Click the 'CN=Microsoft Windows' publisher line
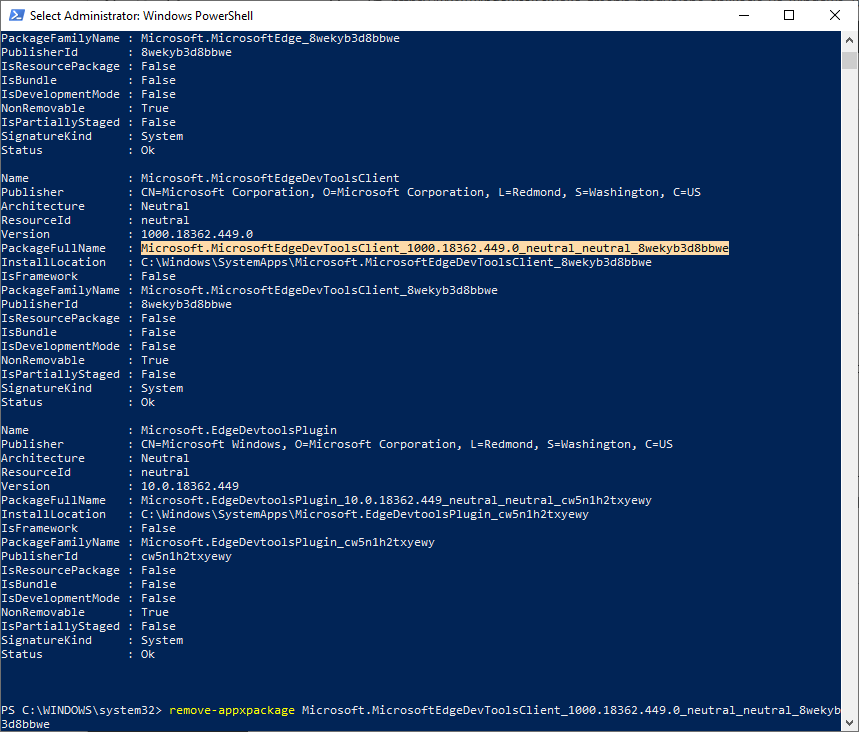Screen dimensions: 860x734 (406, 444)
